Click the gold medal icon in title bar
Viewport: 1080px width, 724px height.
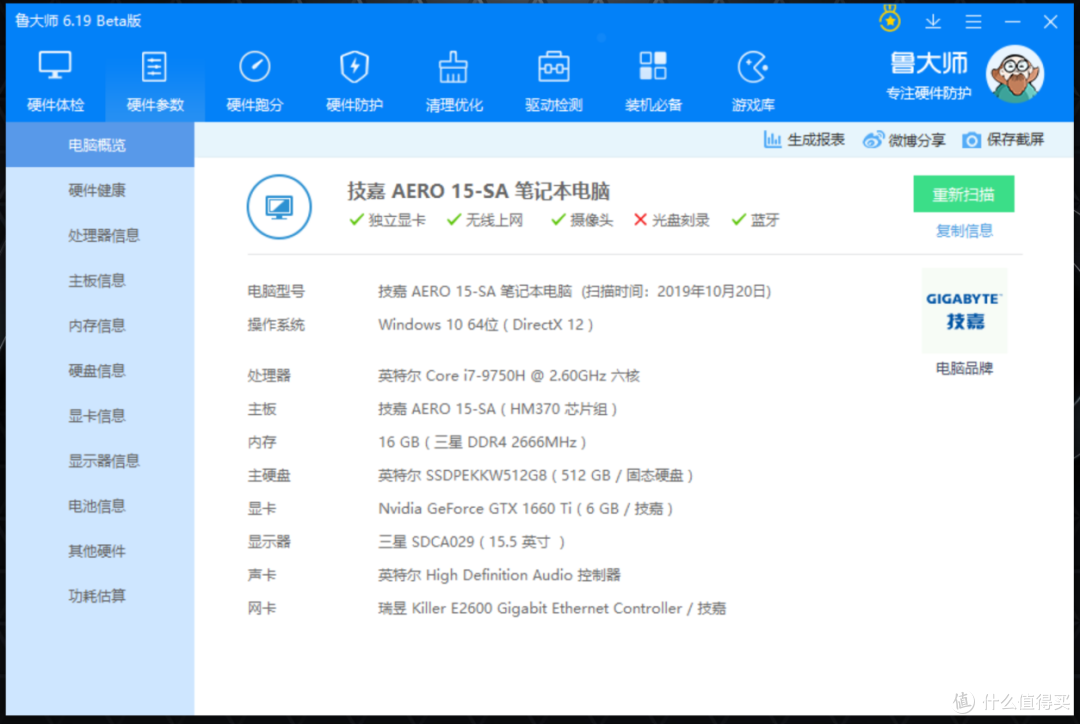[x=890, y=19]
